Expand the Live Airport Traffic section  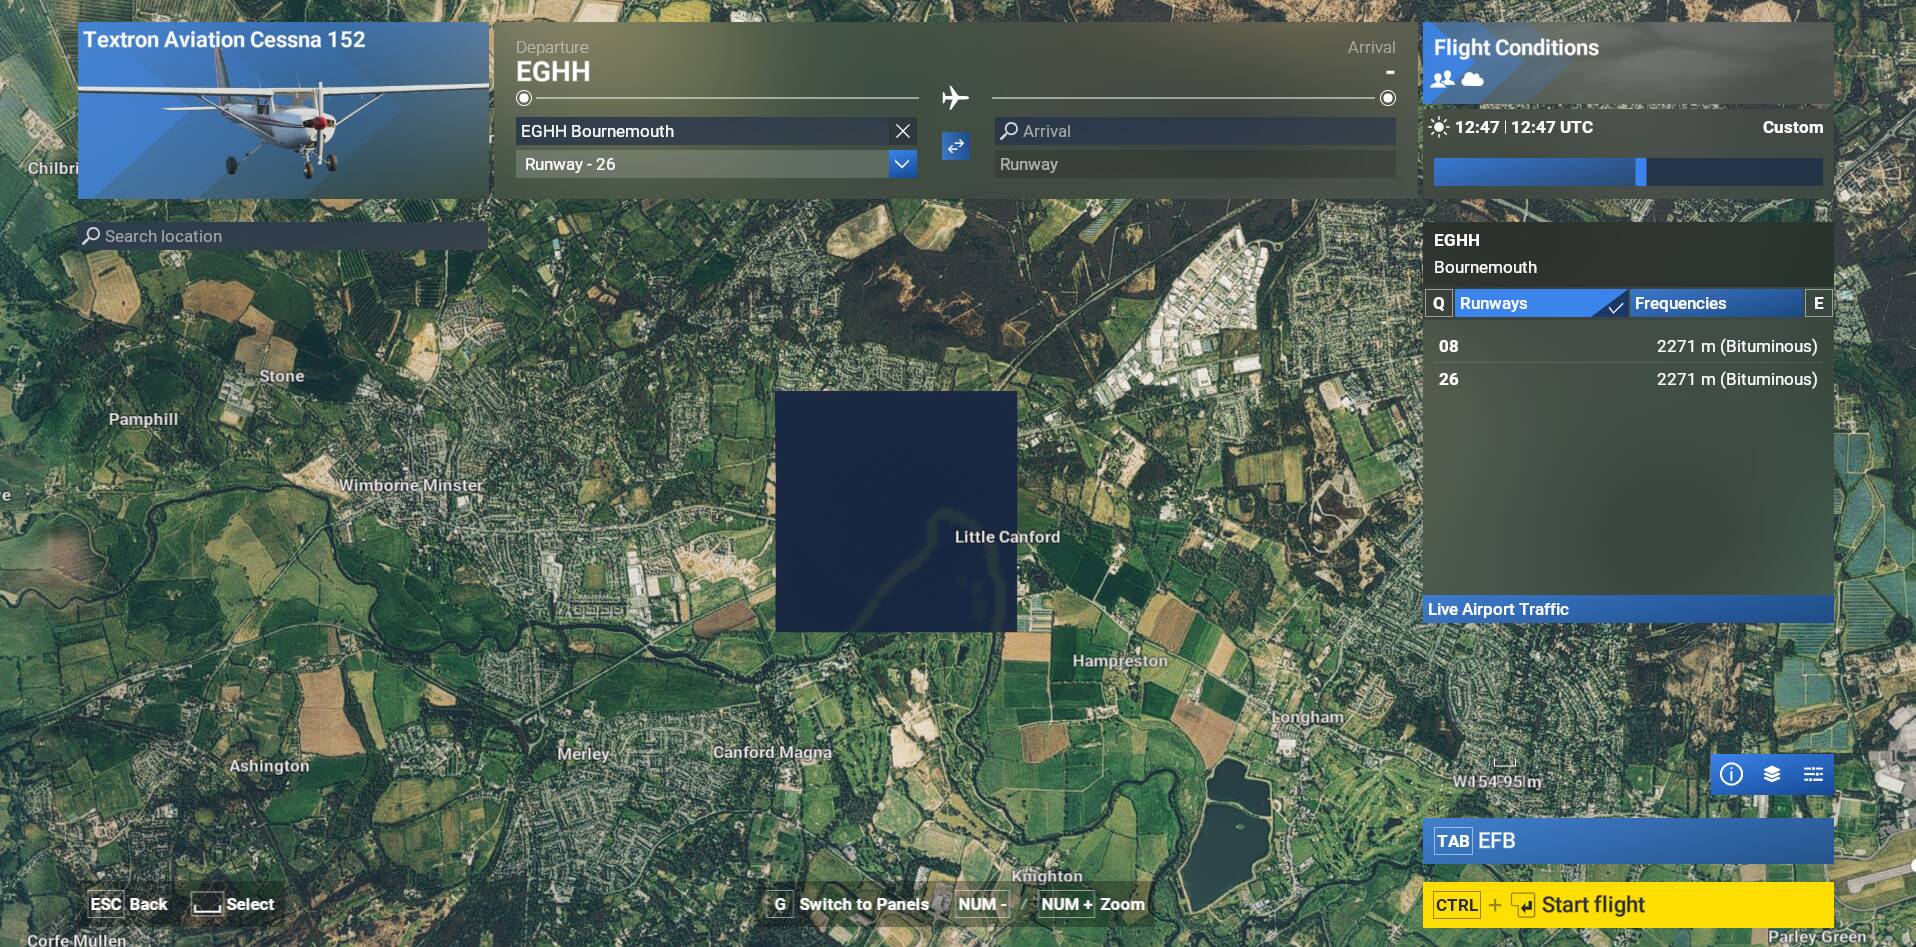click(1627, 609)
